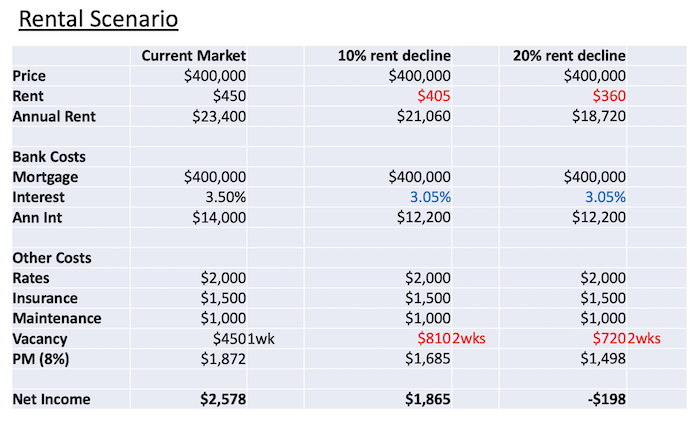Select the Other Costs section label
700x421 pixels.
coord(52,258)
